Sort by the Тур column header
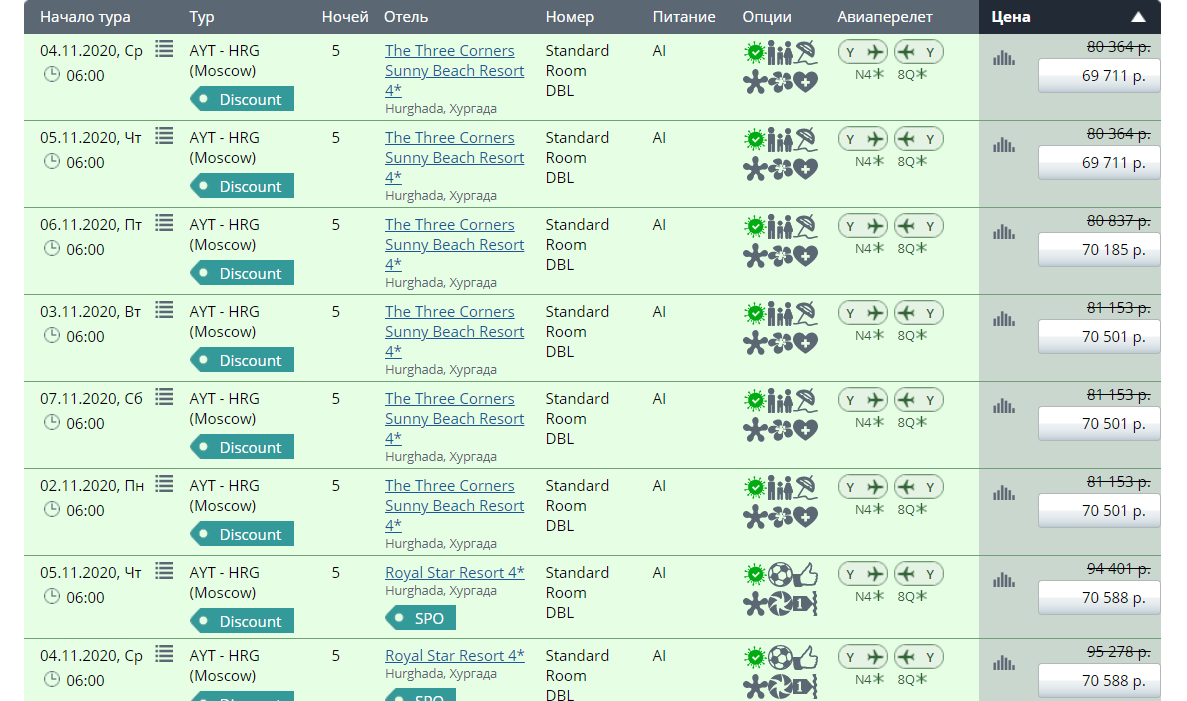The width and height of the screenshot is (1187, 701). point(201,17)
